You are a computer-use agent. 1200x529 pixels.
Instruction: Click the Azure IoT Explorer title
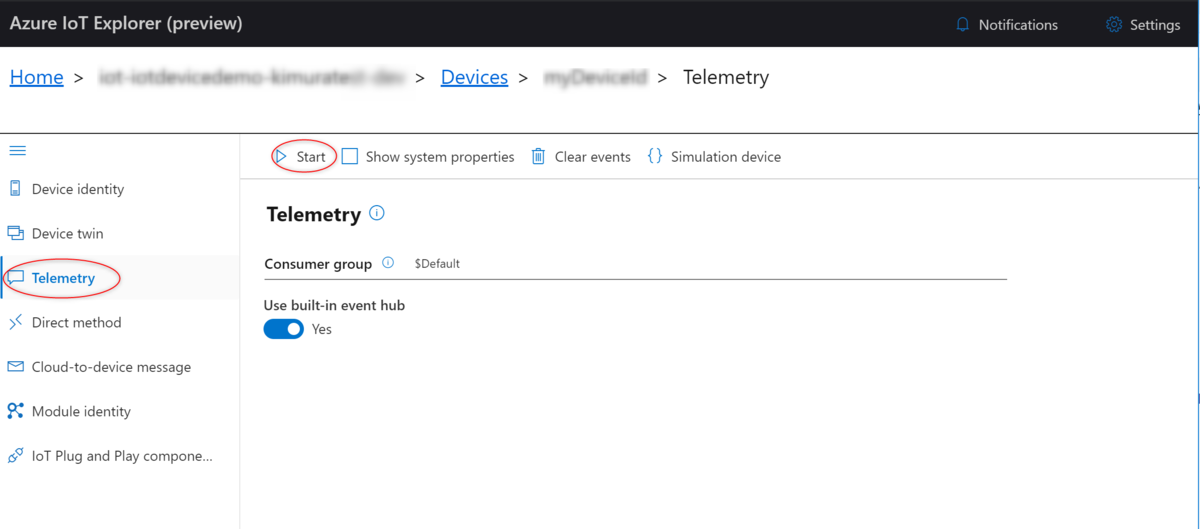[x=126, y=23]
